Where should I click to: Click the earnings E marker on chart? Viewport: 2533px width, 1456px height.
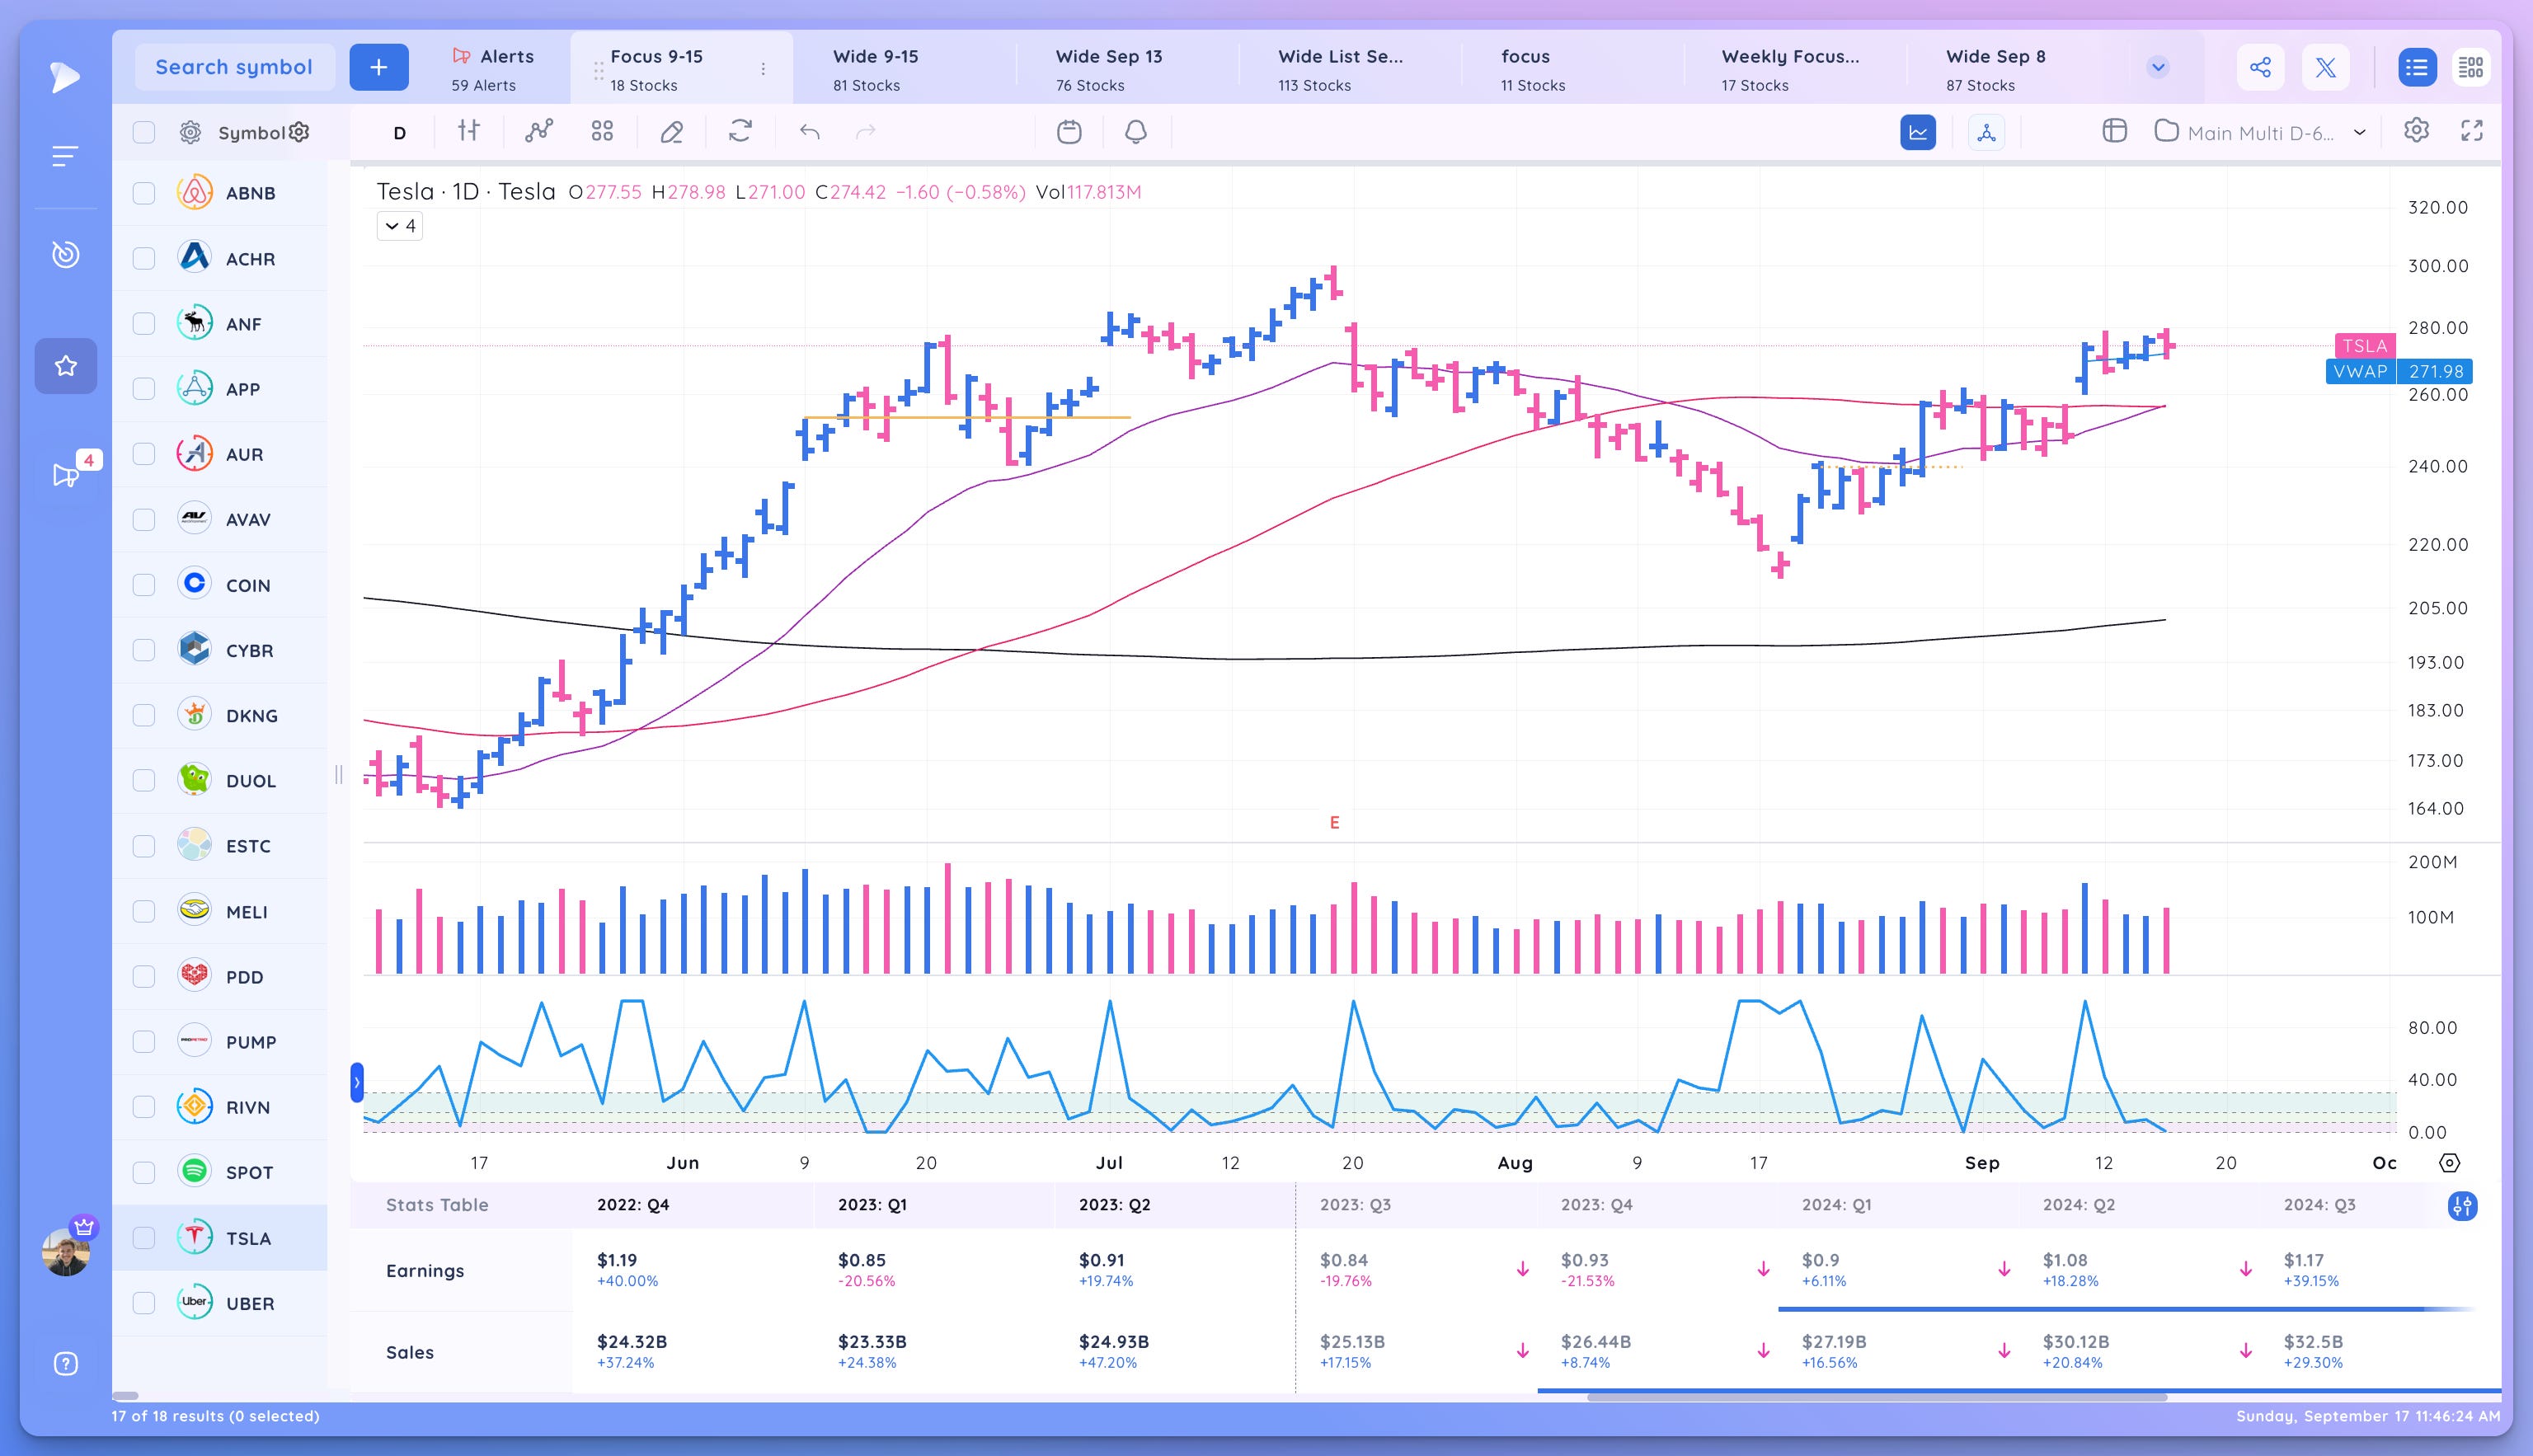pyautogui.click(x=1334, y=823)
